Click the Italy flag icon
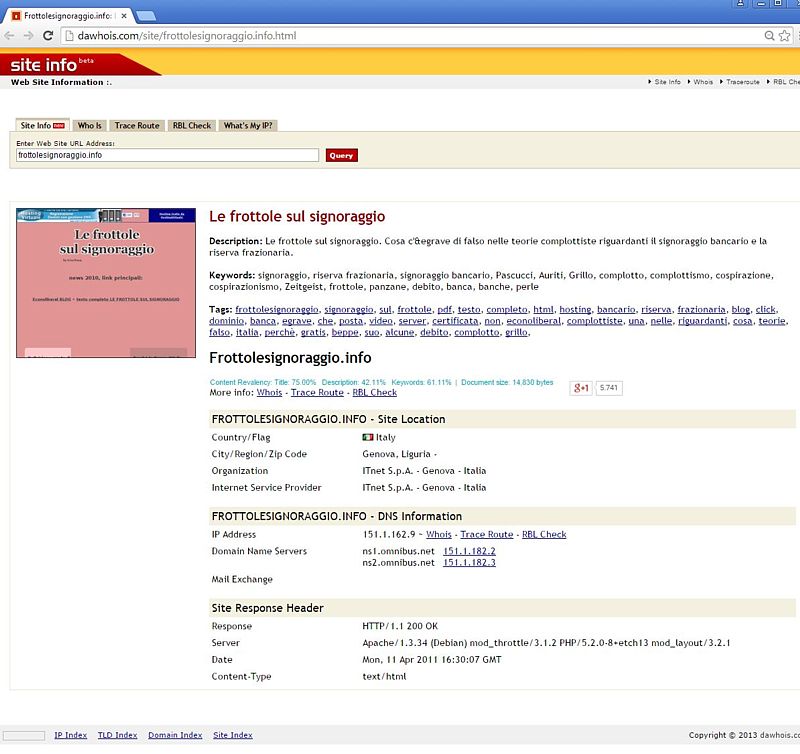Viewport: 800px width, 754px height. pyautogui.click(x=367, y=438)
